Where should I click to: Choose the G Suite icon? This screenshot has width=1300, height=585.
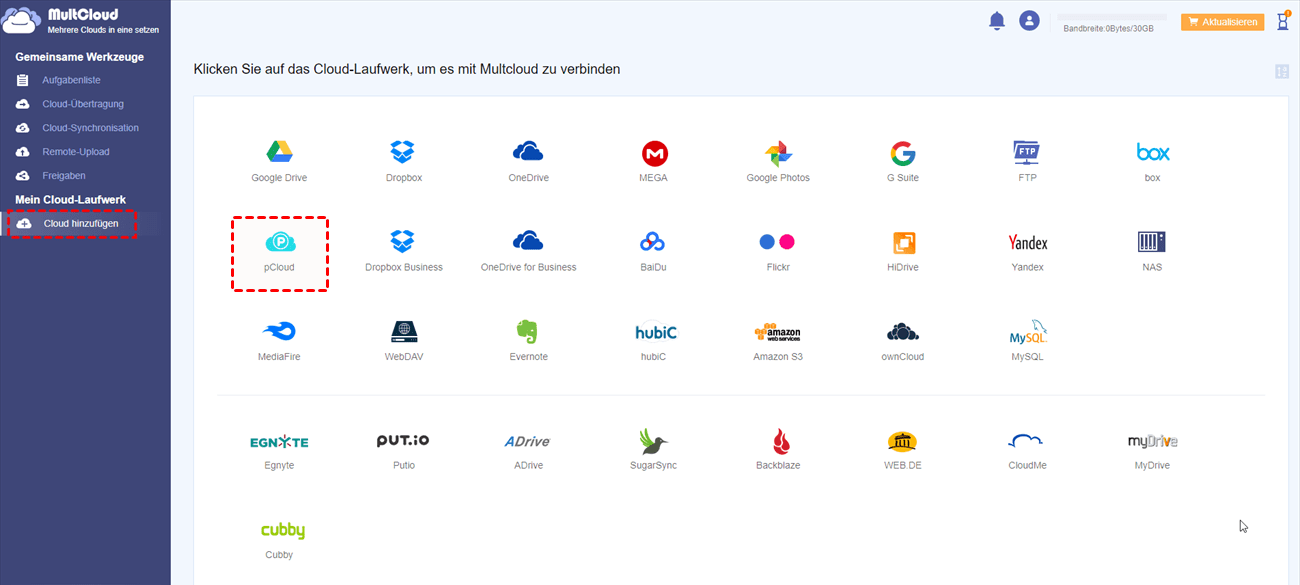click(x=902, y=153)
